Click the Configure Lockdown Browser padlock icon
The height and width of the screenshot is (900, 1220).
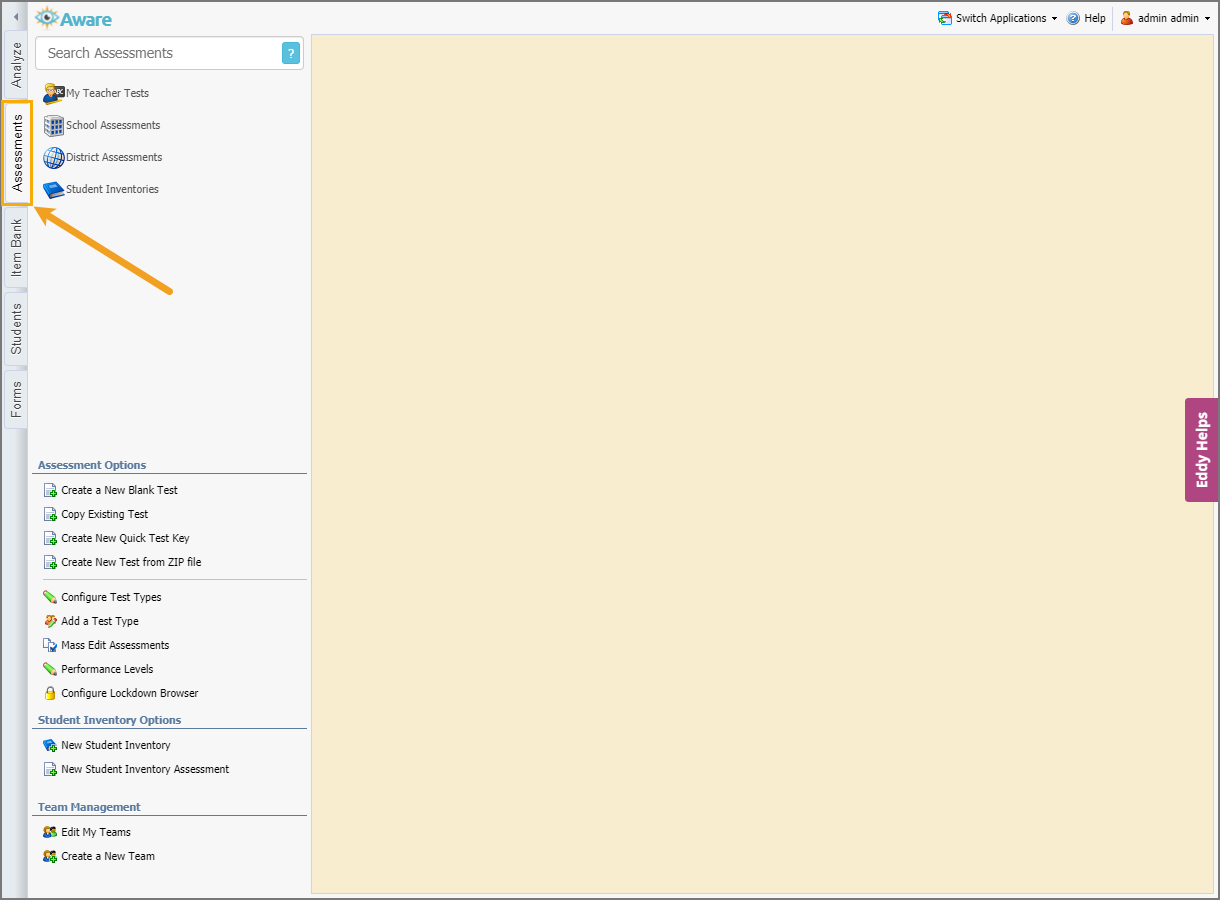point(50,693)
